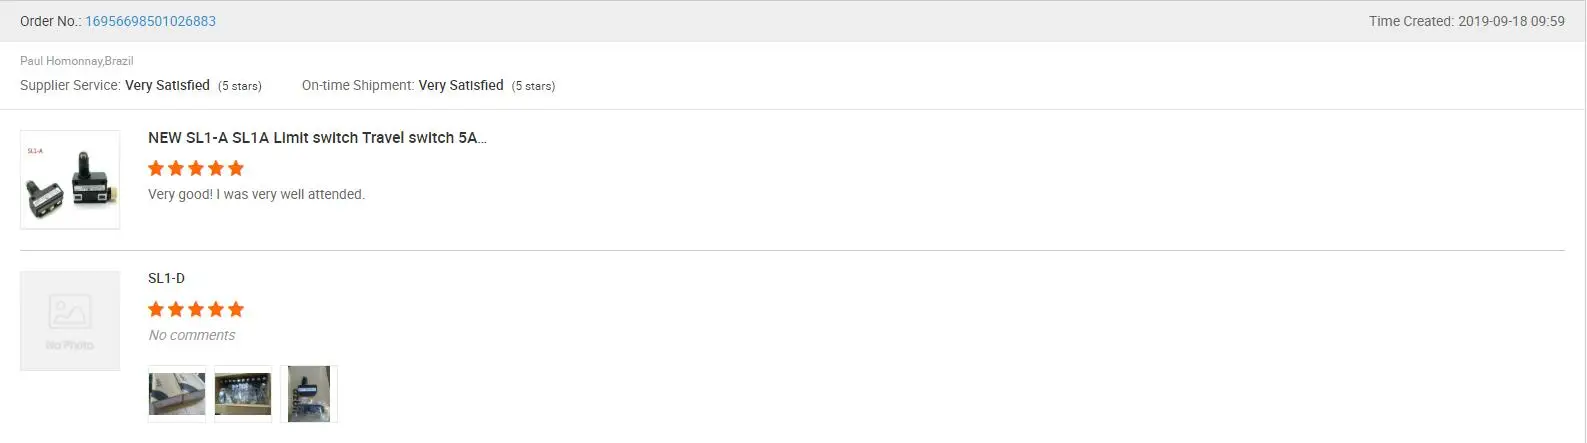Viewport: 1587px width, 443px height.
Task: Click the first star of the SL1-D rating
Action: (156, 309)
